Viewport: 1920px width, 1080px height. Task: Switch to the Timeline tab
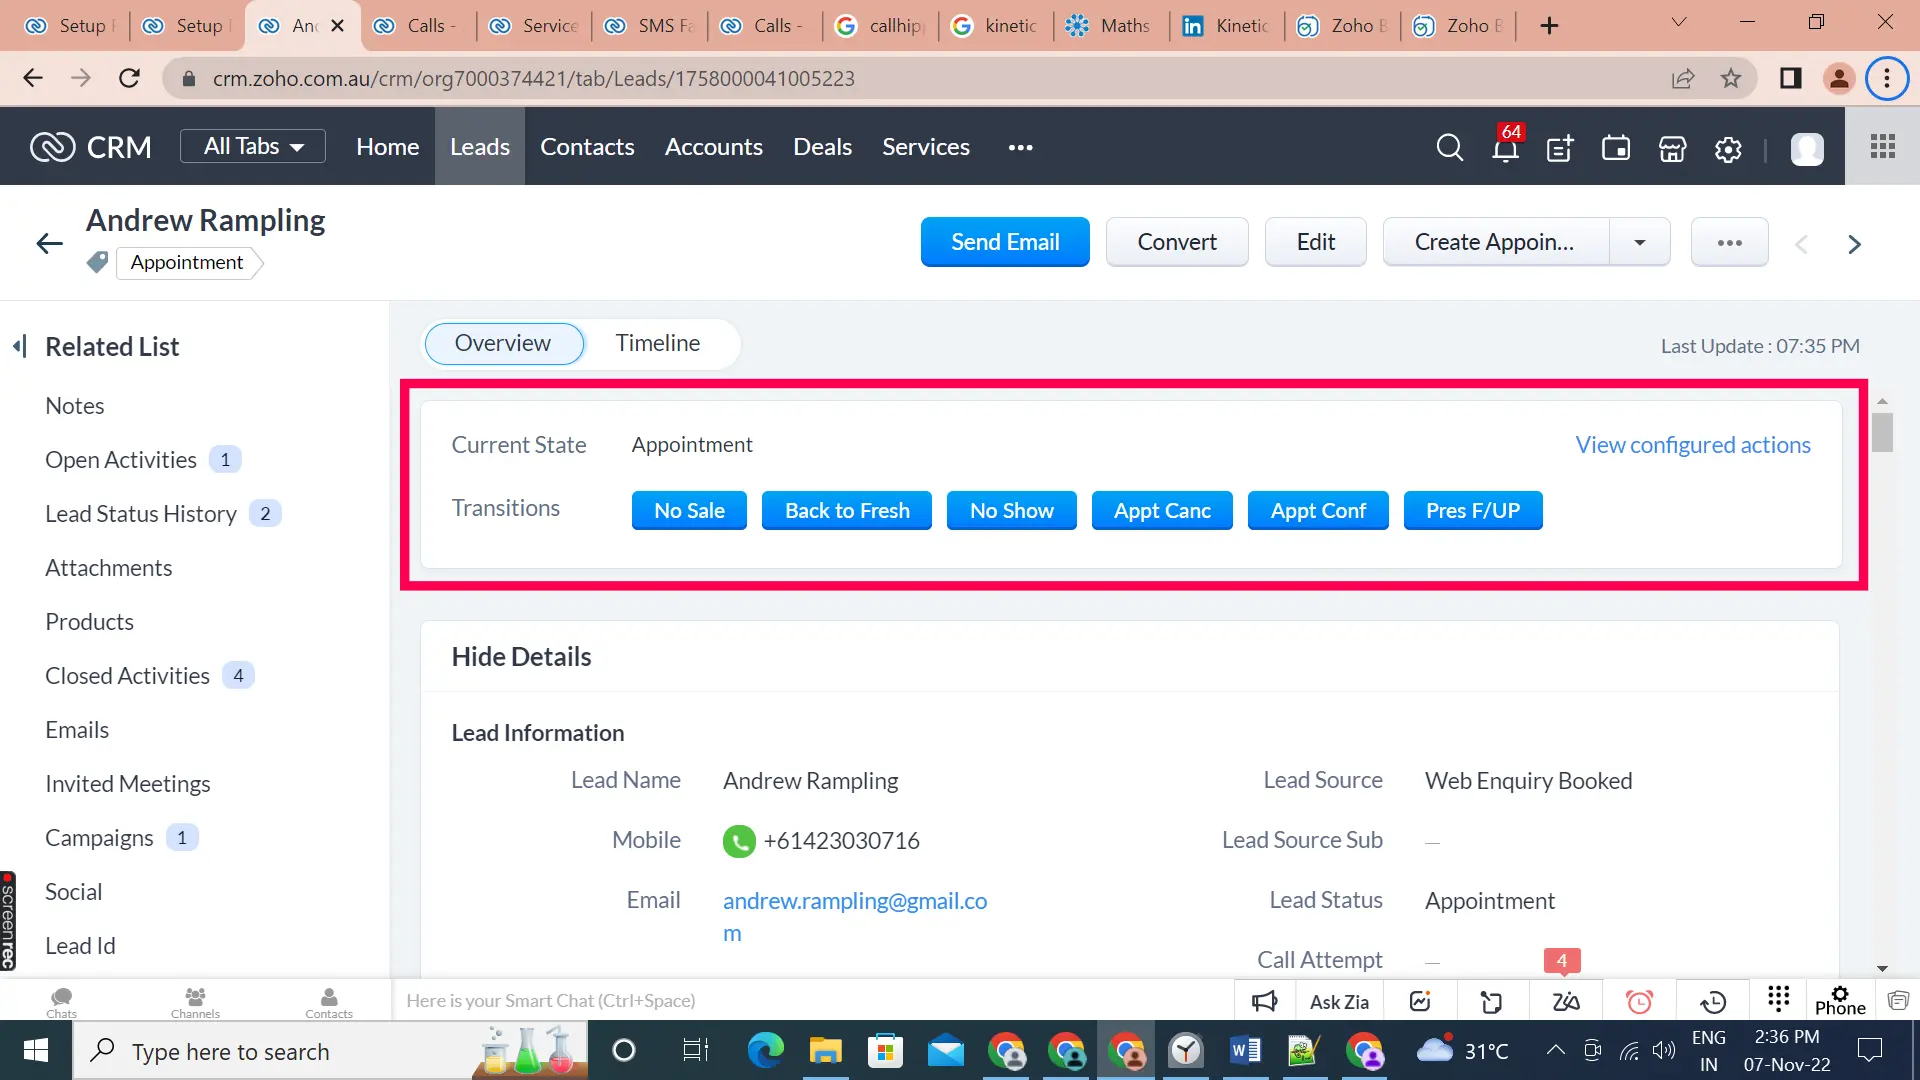click(x=657, y=343)
